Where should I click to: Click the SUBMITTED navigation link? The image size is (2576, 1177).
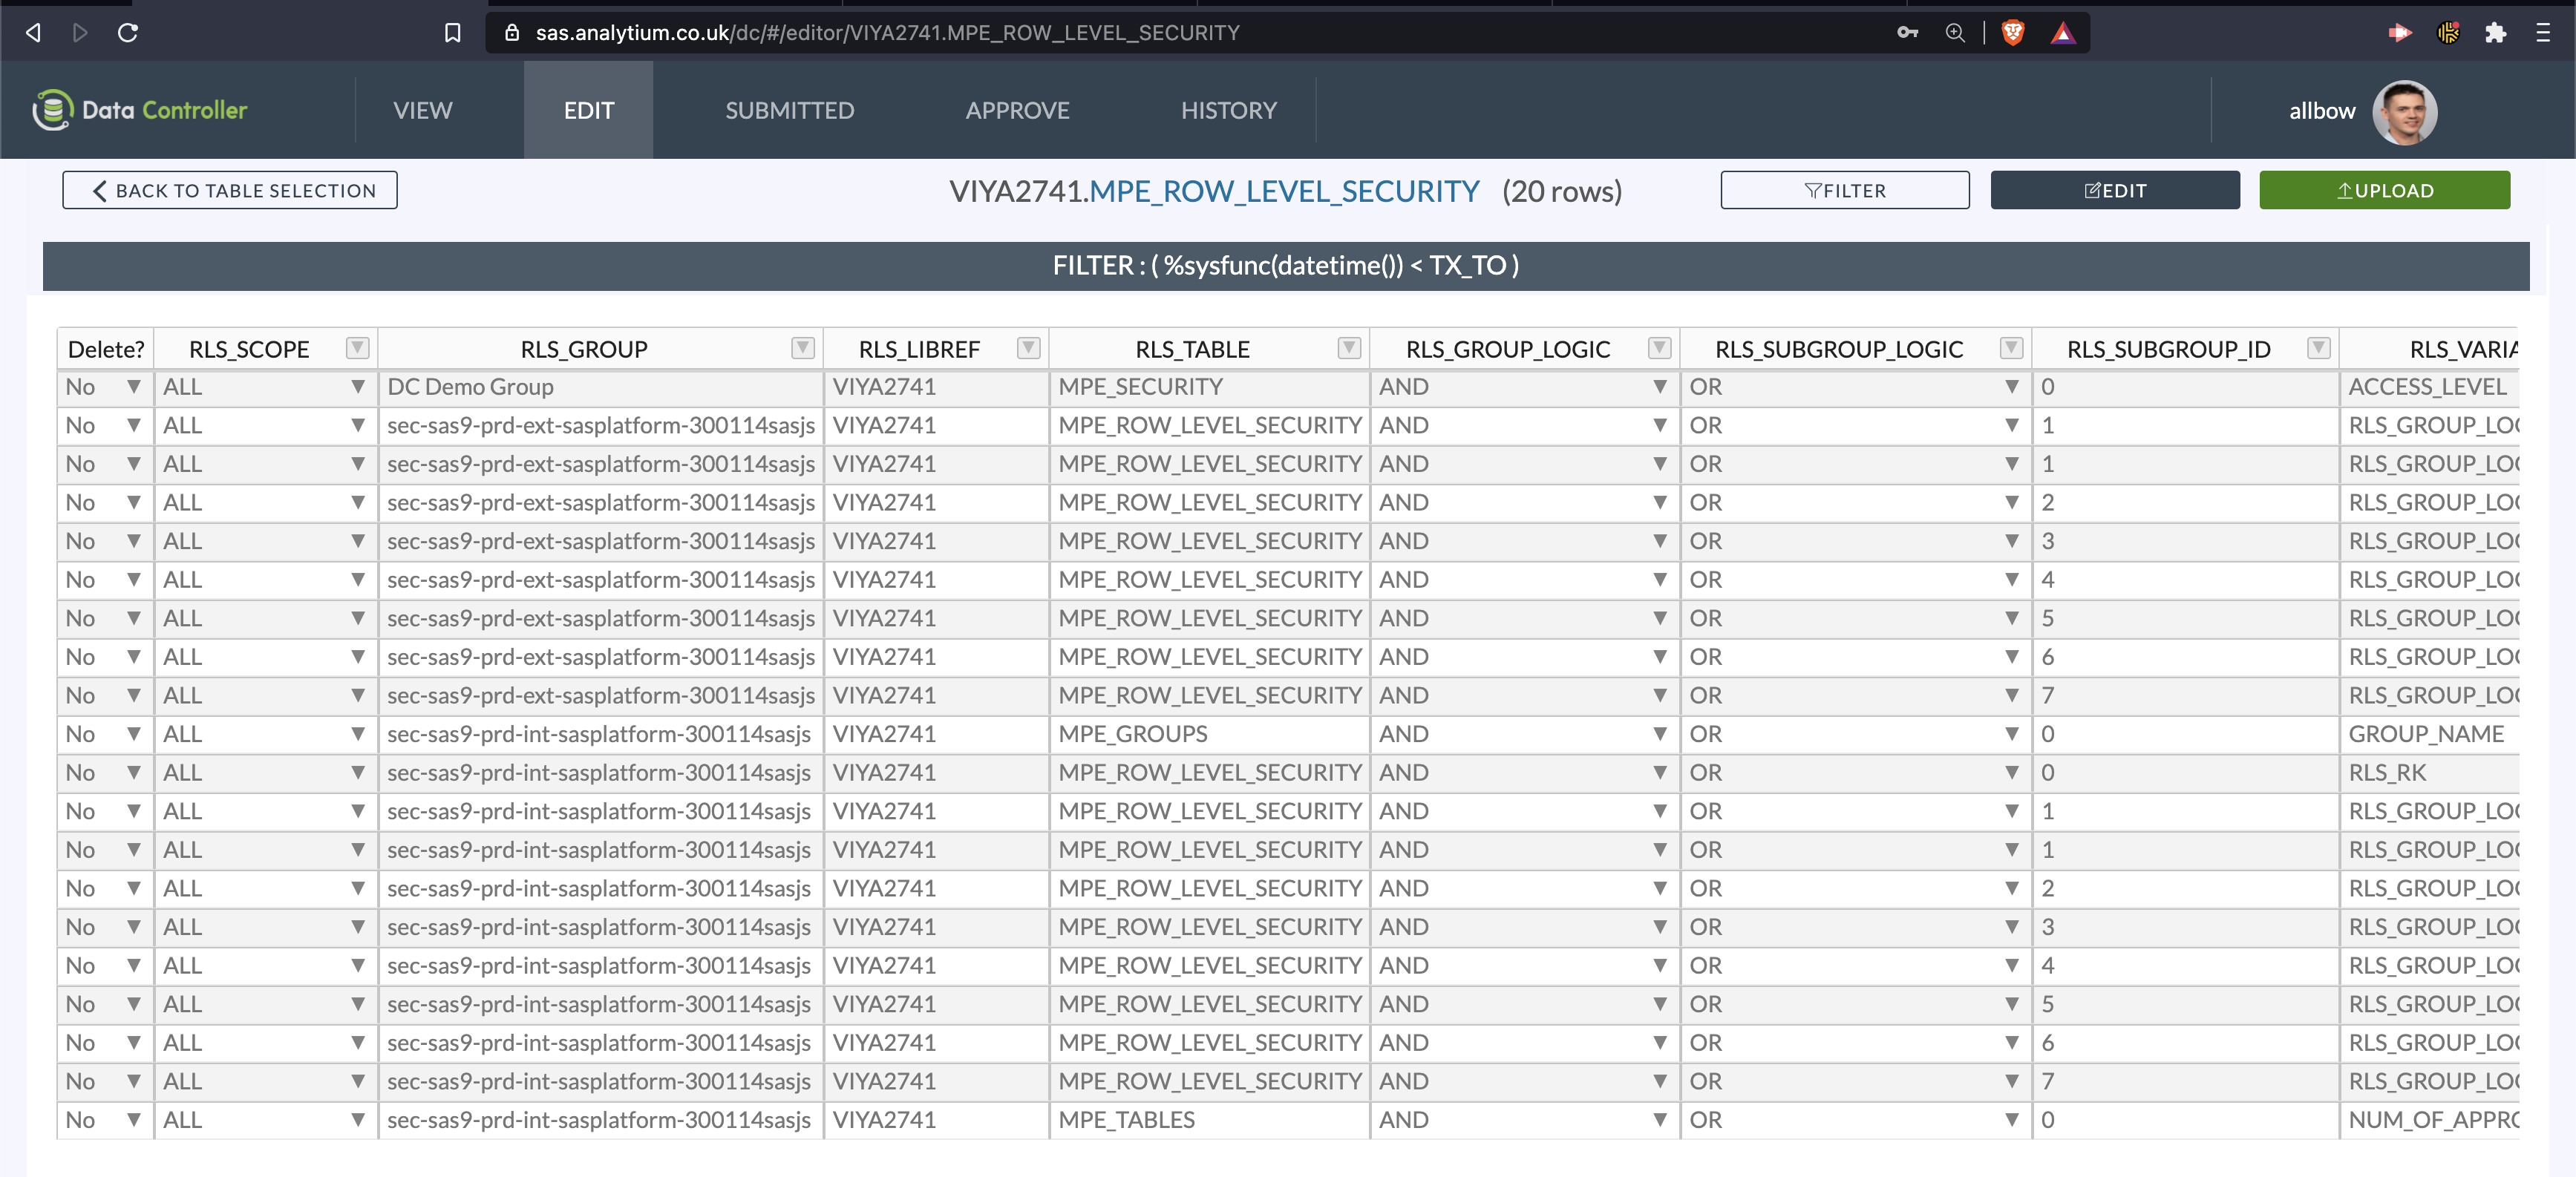coord(790,110)
